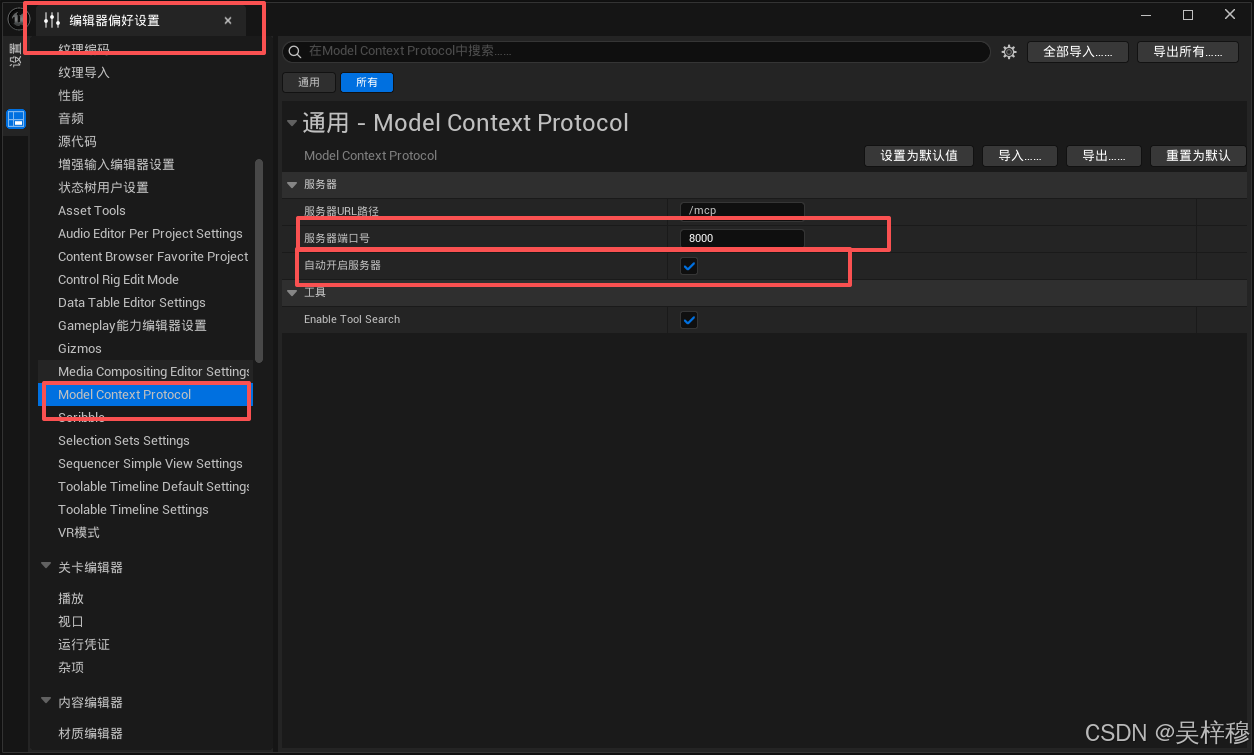This screenshot has height=755, width=1254.
Task: Click the sliders icon on the 编辑器偏好设置 tab
Action: click(x=52, y=20)
